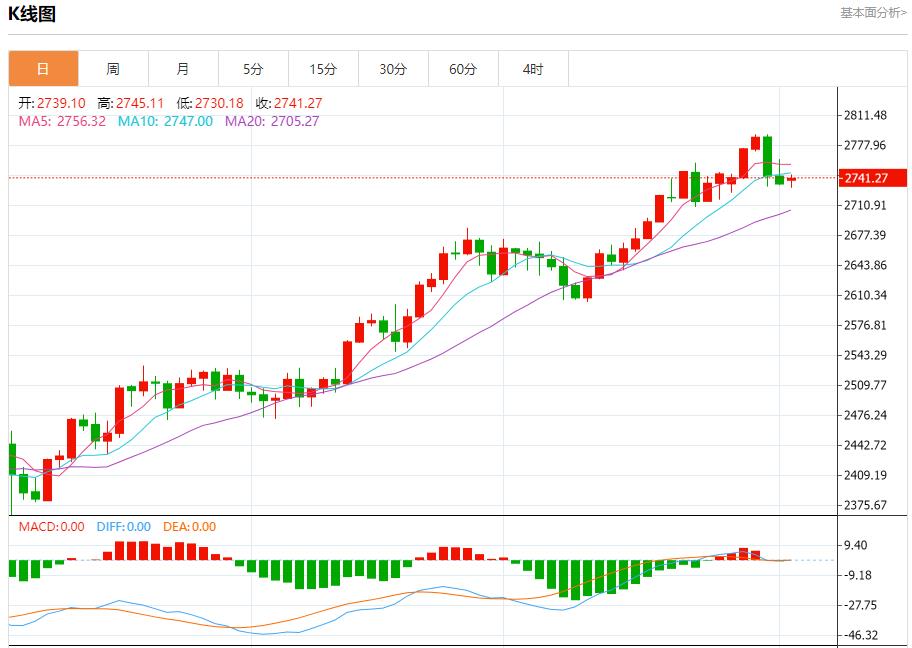Viewport: 912px width, 648px height.
Task: Select the 15分 timeframe tab
Action: (323, 69)
